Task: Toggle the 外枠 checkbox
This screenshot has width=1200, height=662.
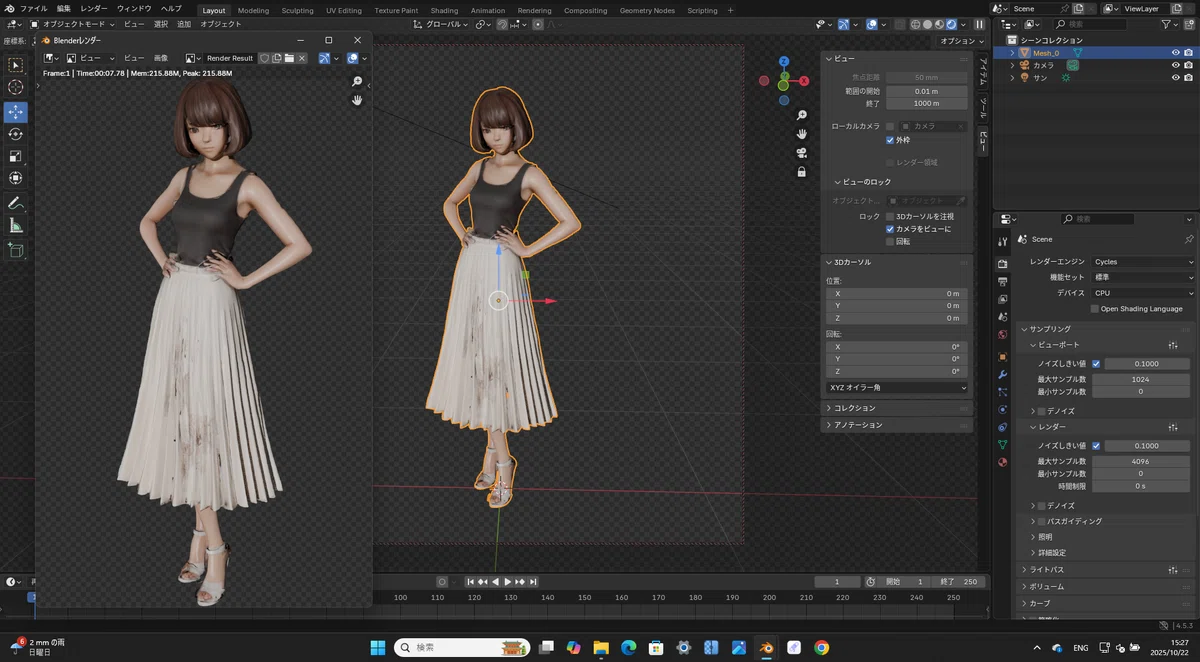Action: pyautogui.click(x=890, y=140)
